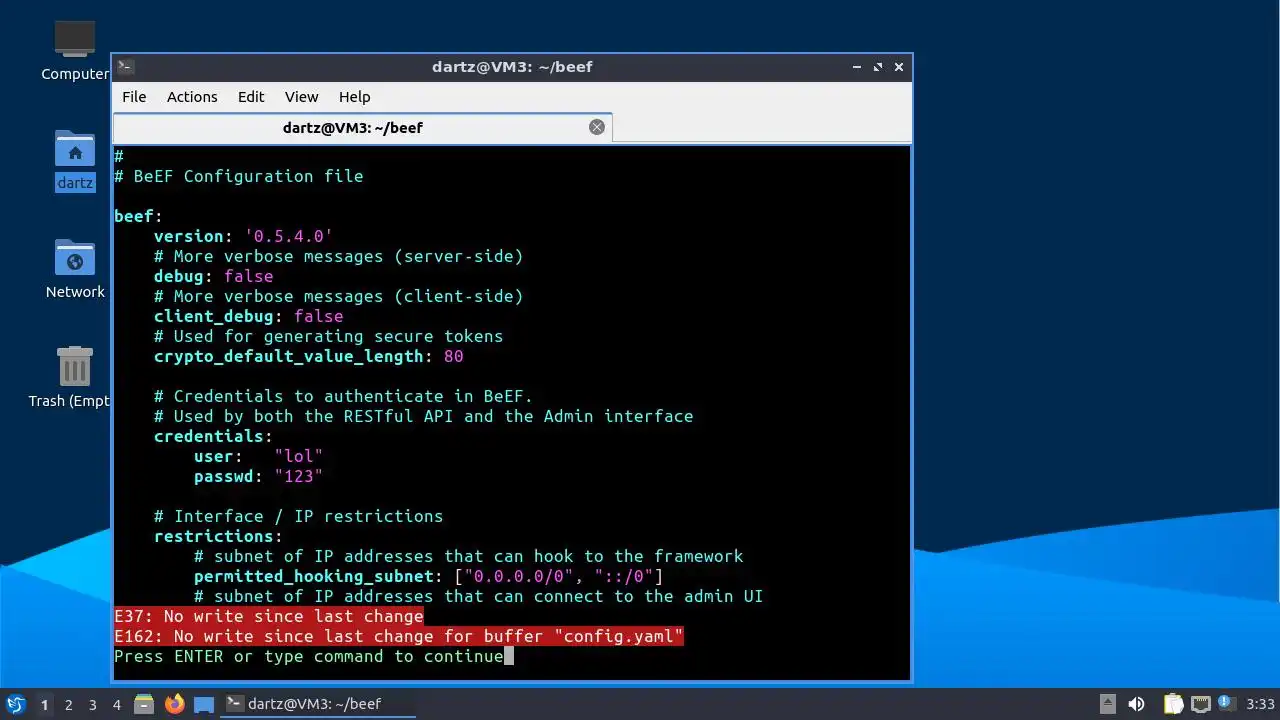Launch the file manager from taskbar
Viewport: 1280px width, 720px height.
144,704
